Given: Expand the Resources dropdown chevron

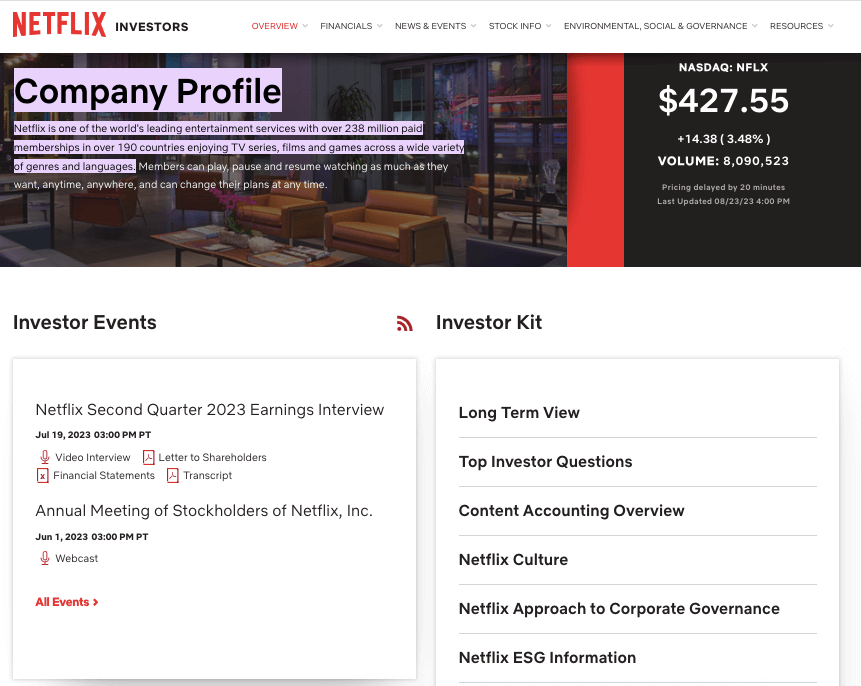Looking at the screenshot, I should click(x=830, y=26).
